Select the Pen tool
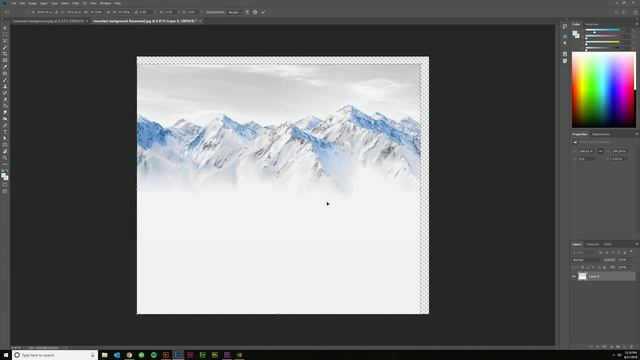Screen dimensions: 640x360 point(5,125)
